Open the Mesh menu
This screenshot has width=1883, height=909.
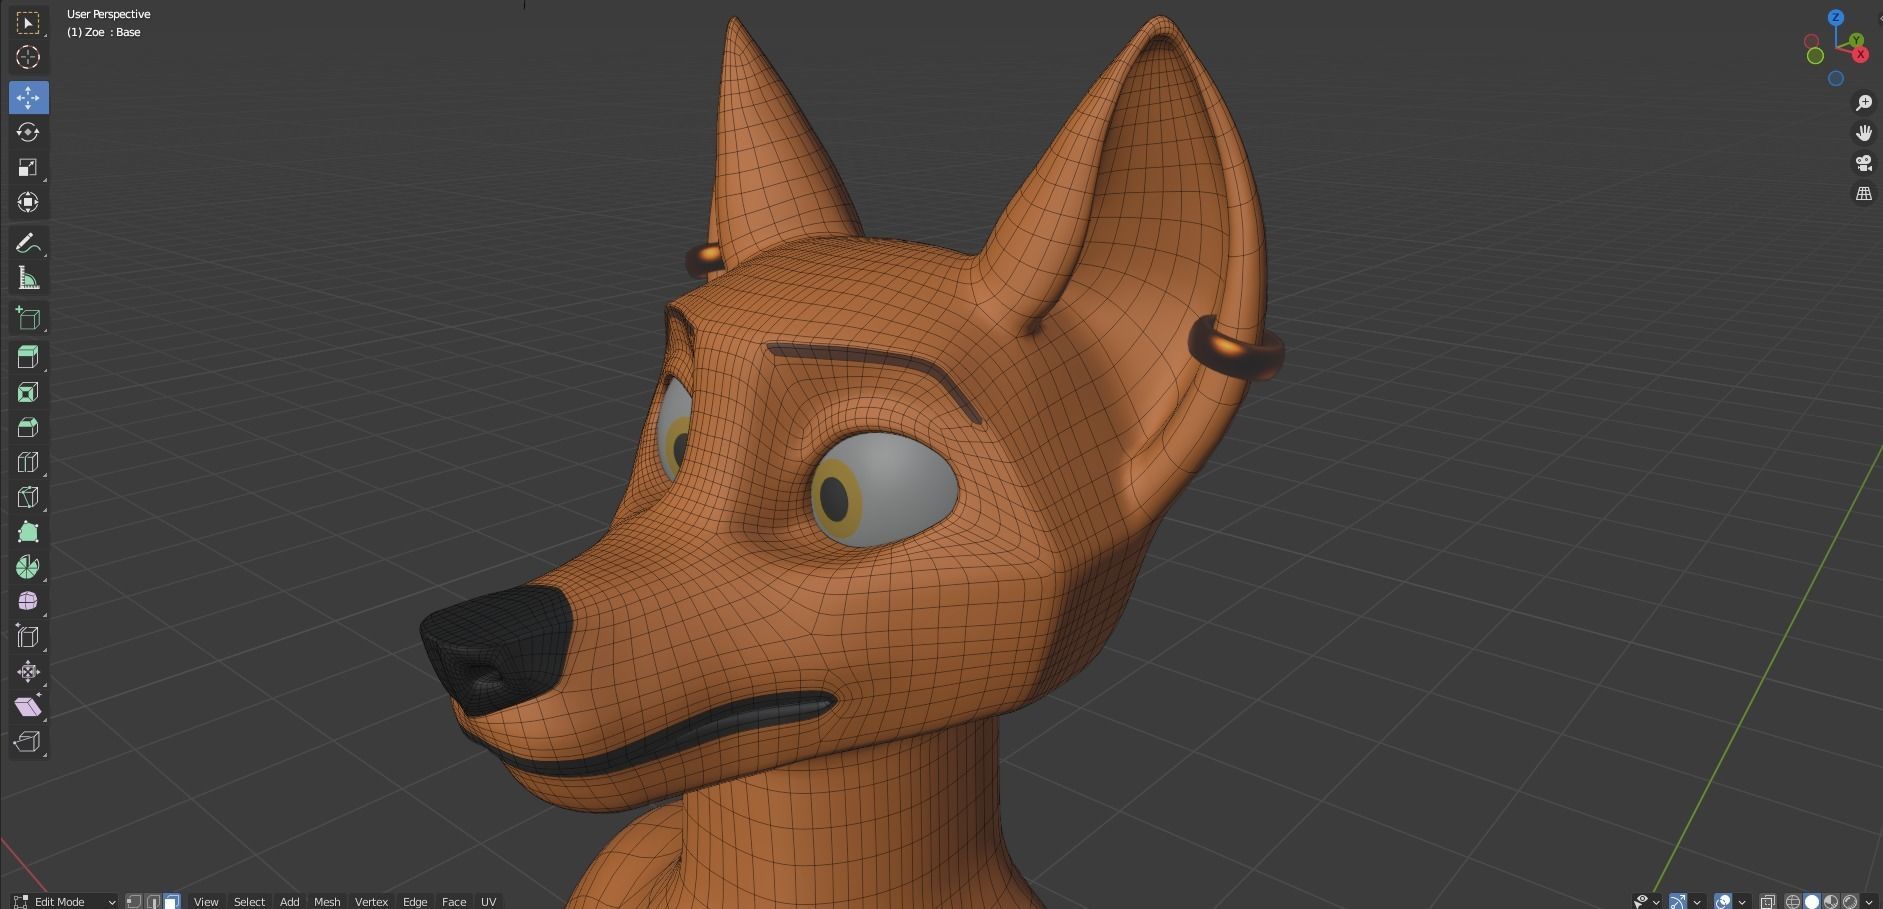(x=327, y=901)
